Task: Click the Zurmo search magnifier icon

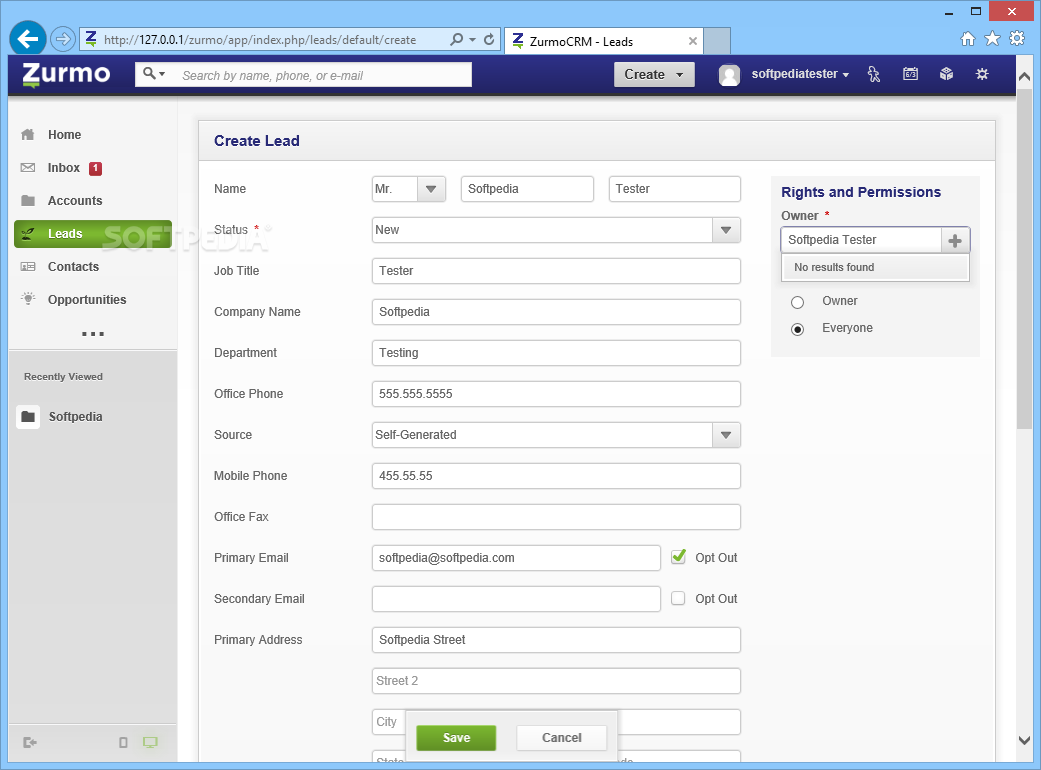Action: coord(150,74)
